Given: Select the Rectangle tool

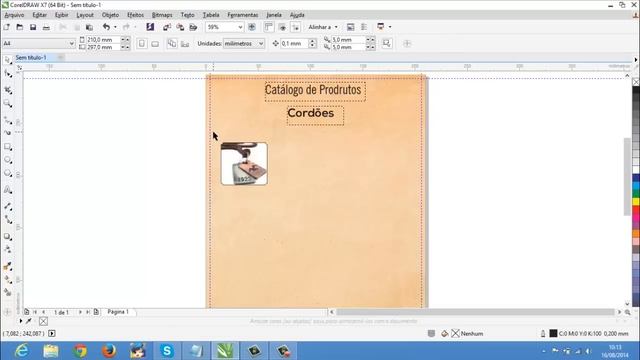Looking at the screenshot, I should [x=7, y=147].
